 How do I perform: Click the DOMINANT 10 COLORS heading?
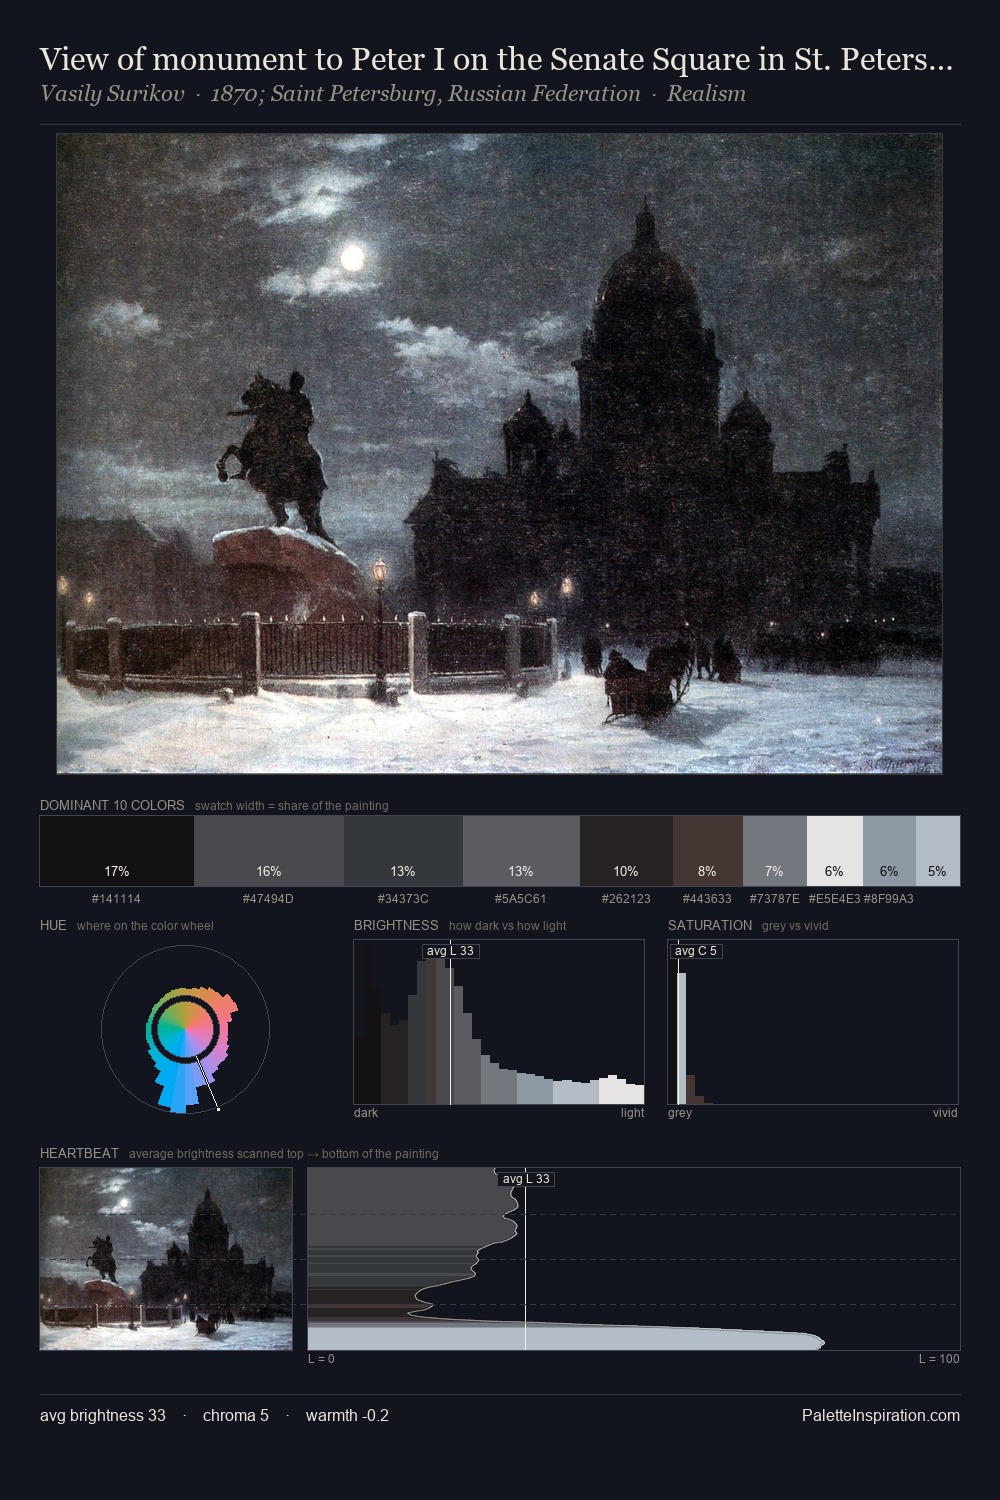click(112, 805)
